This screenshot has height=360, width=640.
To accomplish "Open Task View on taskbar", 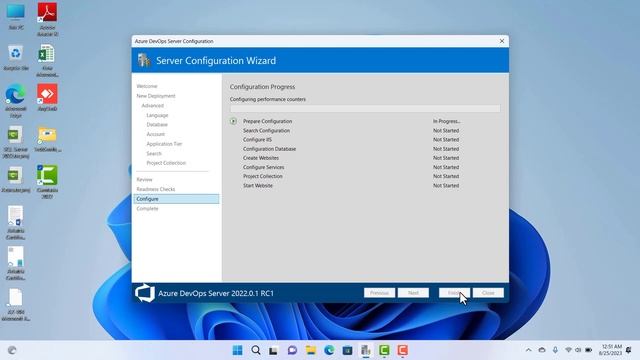I will click(273, 350).
